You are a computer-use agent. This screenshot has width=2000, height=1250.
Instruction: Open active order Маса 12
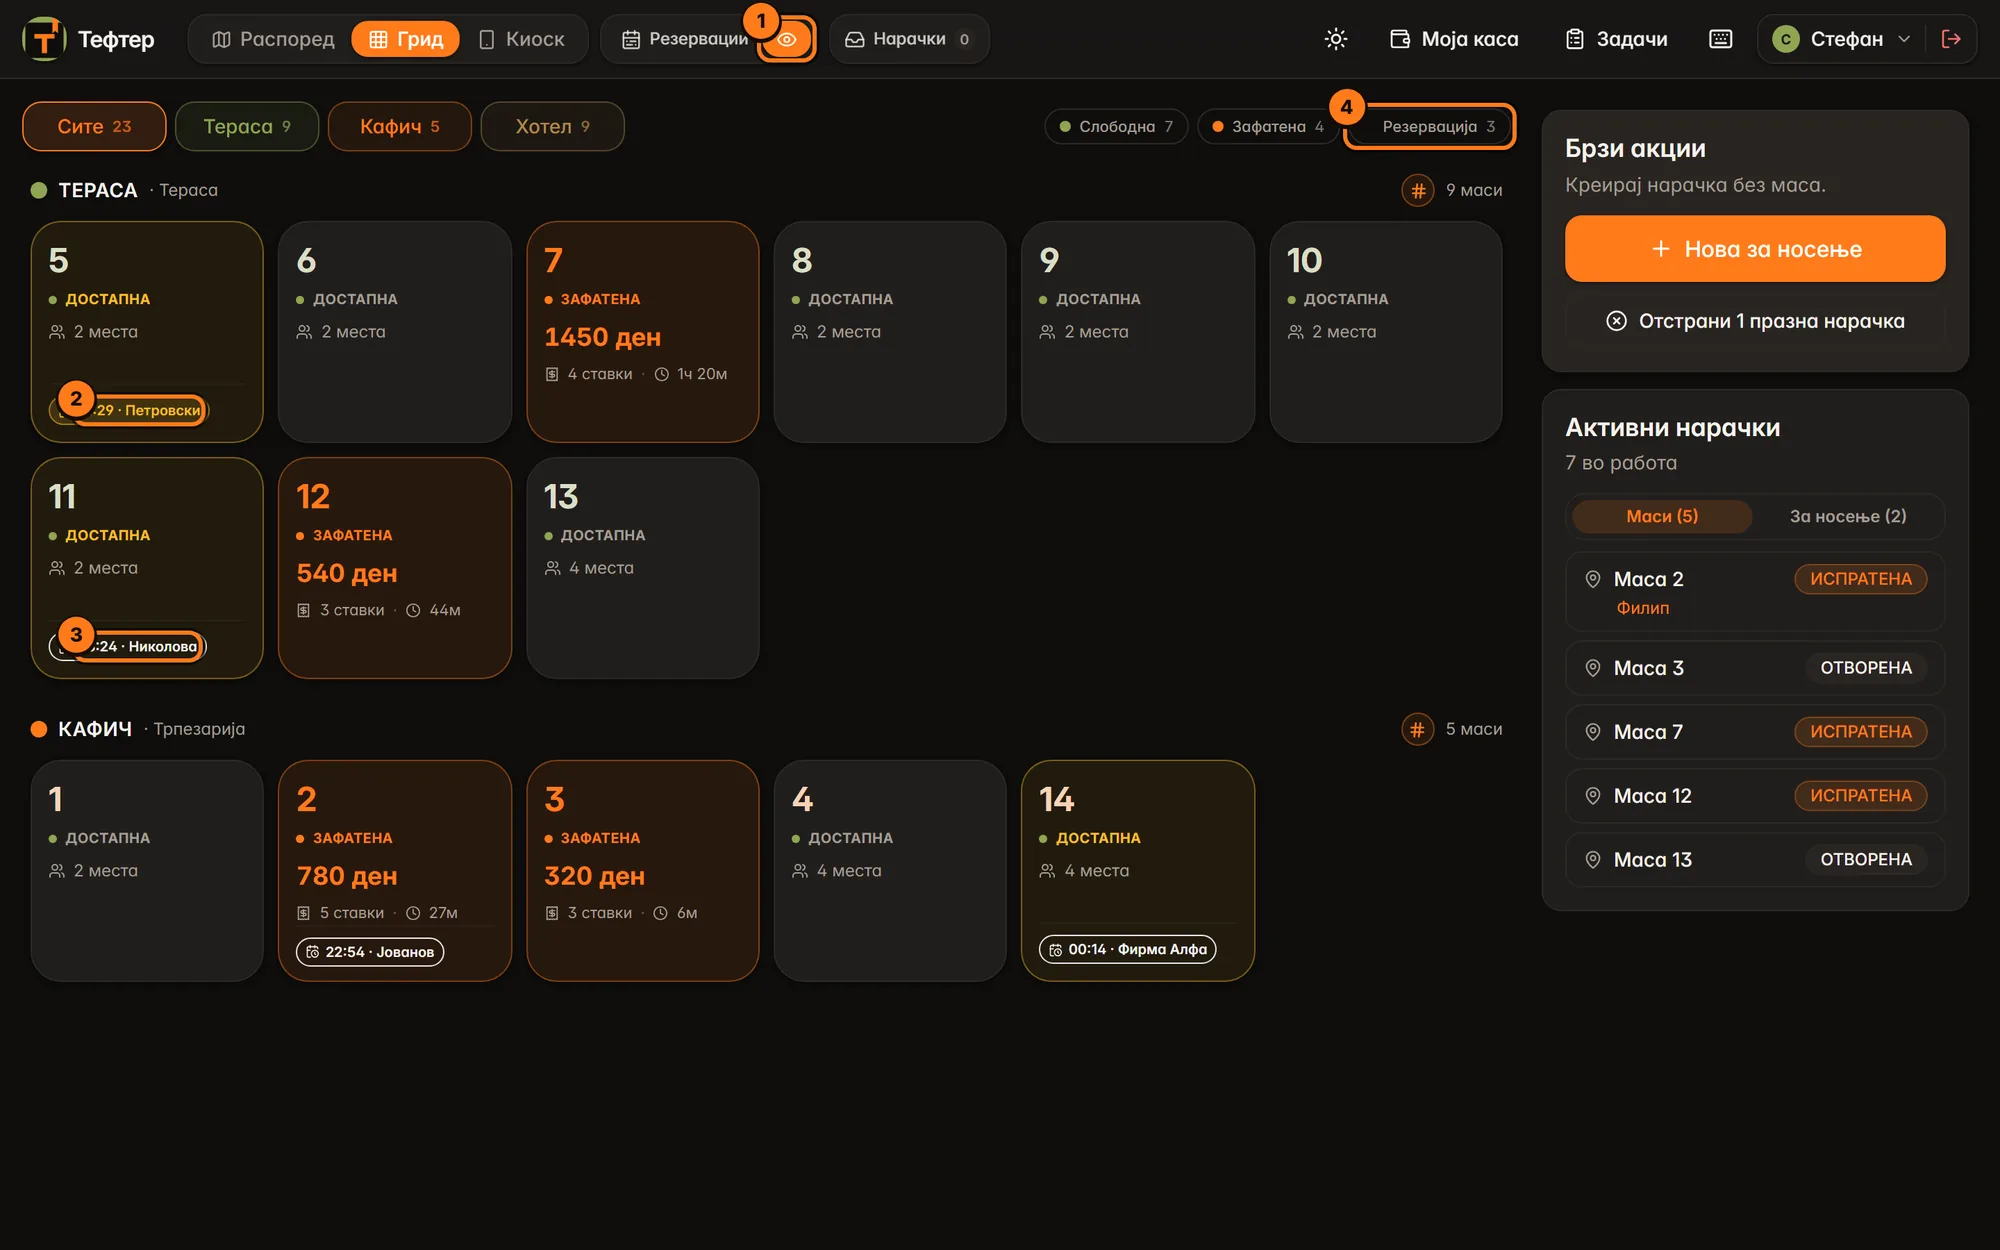coord(1755,796)
